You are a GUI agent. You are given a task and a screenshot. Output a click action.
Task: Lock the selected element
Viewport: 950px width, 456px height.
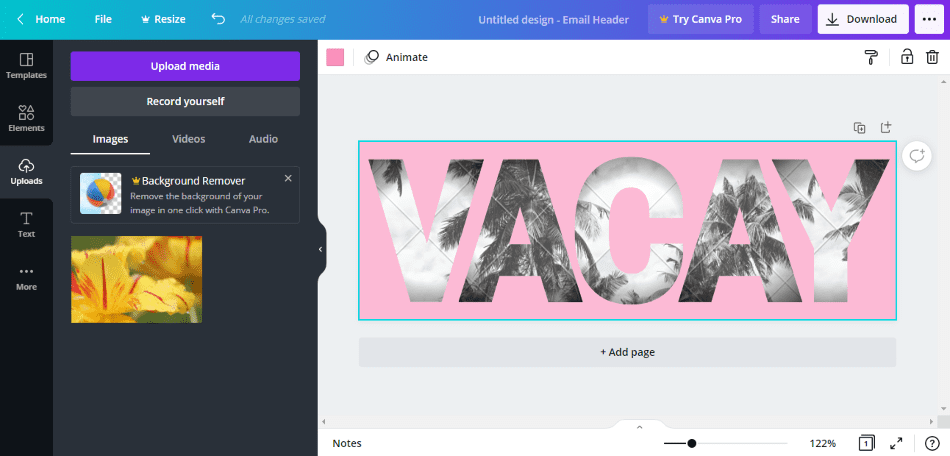(x=906, y=57)
